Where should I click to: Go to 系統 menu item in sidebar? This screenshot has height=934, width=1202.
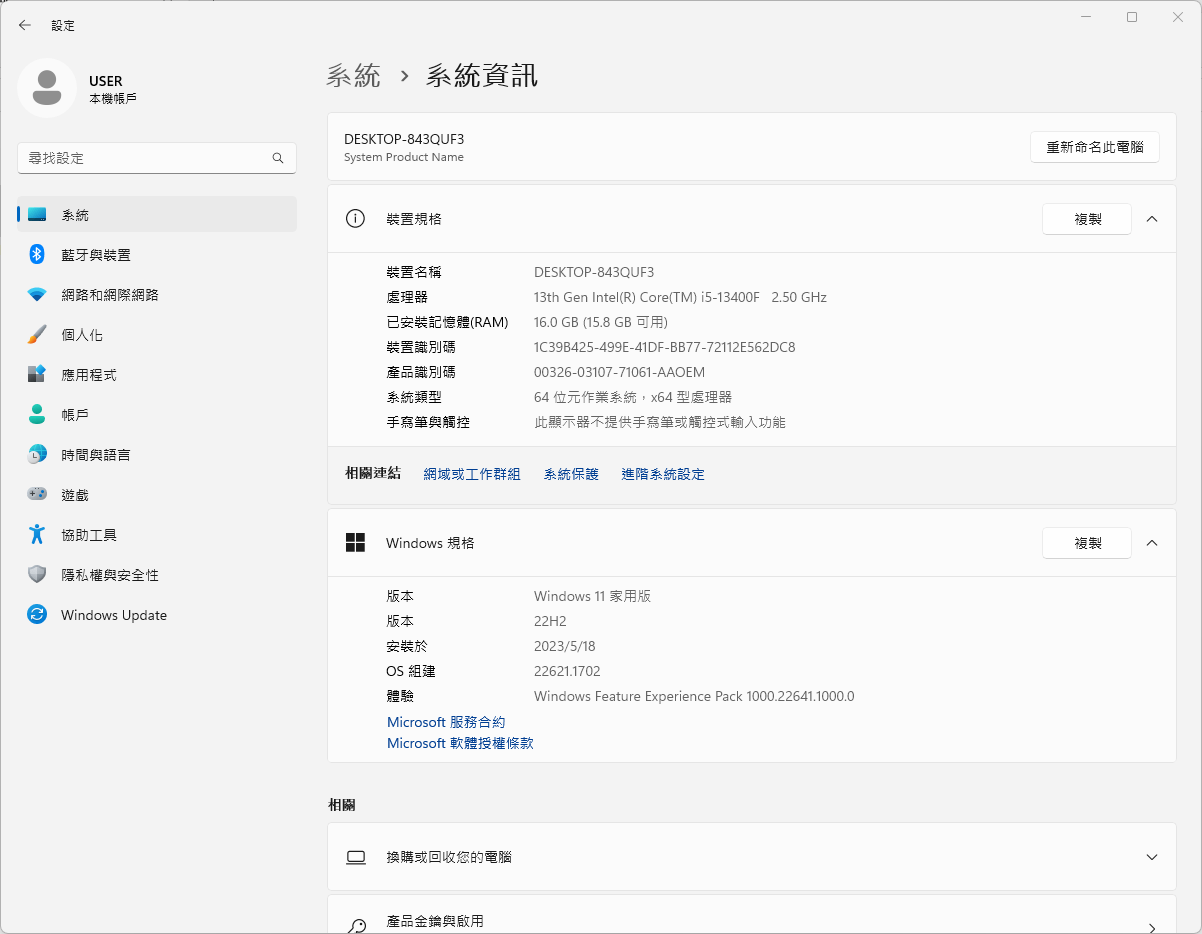[157, 215]
